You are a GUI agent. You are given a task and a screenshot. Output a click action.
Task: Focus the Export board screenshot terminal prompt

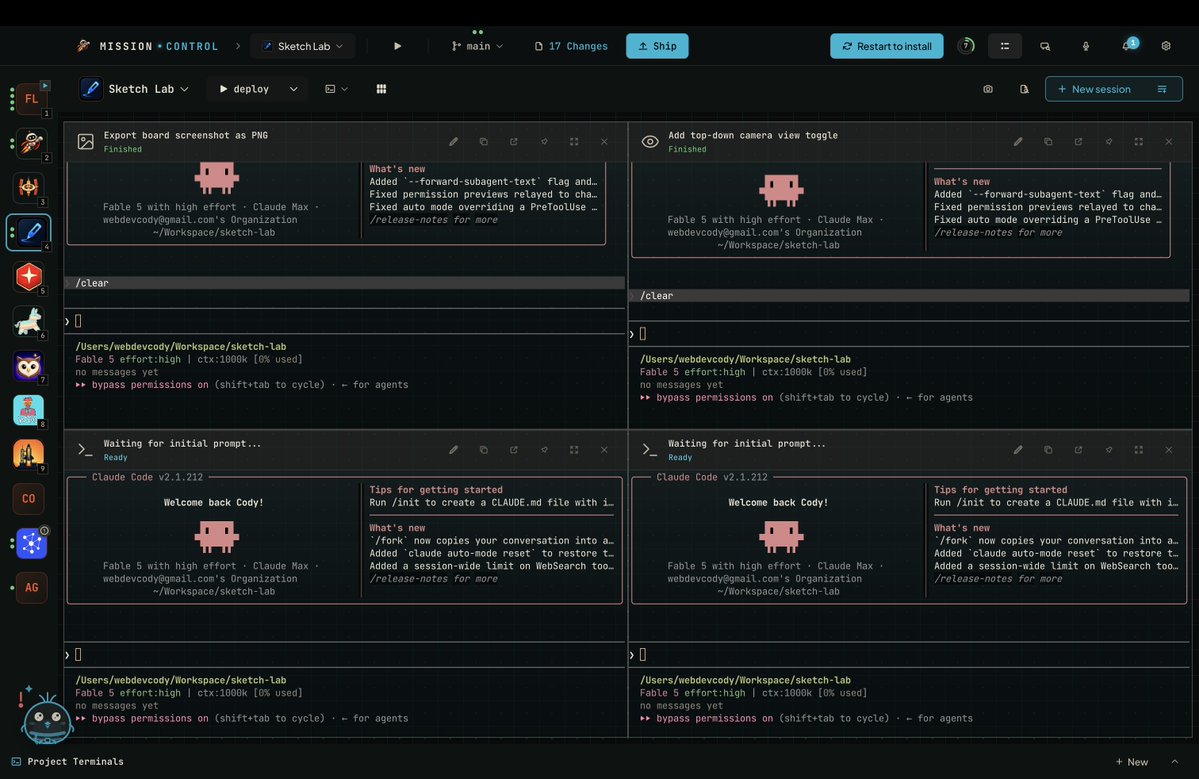coord(345,321)
